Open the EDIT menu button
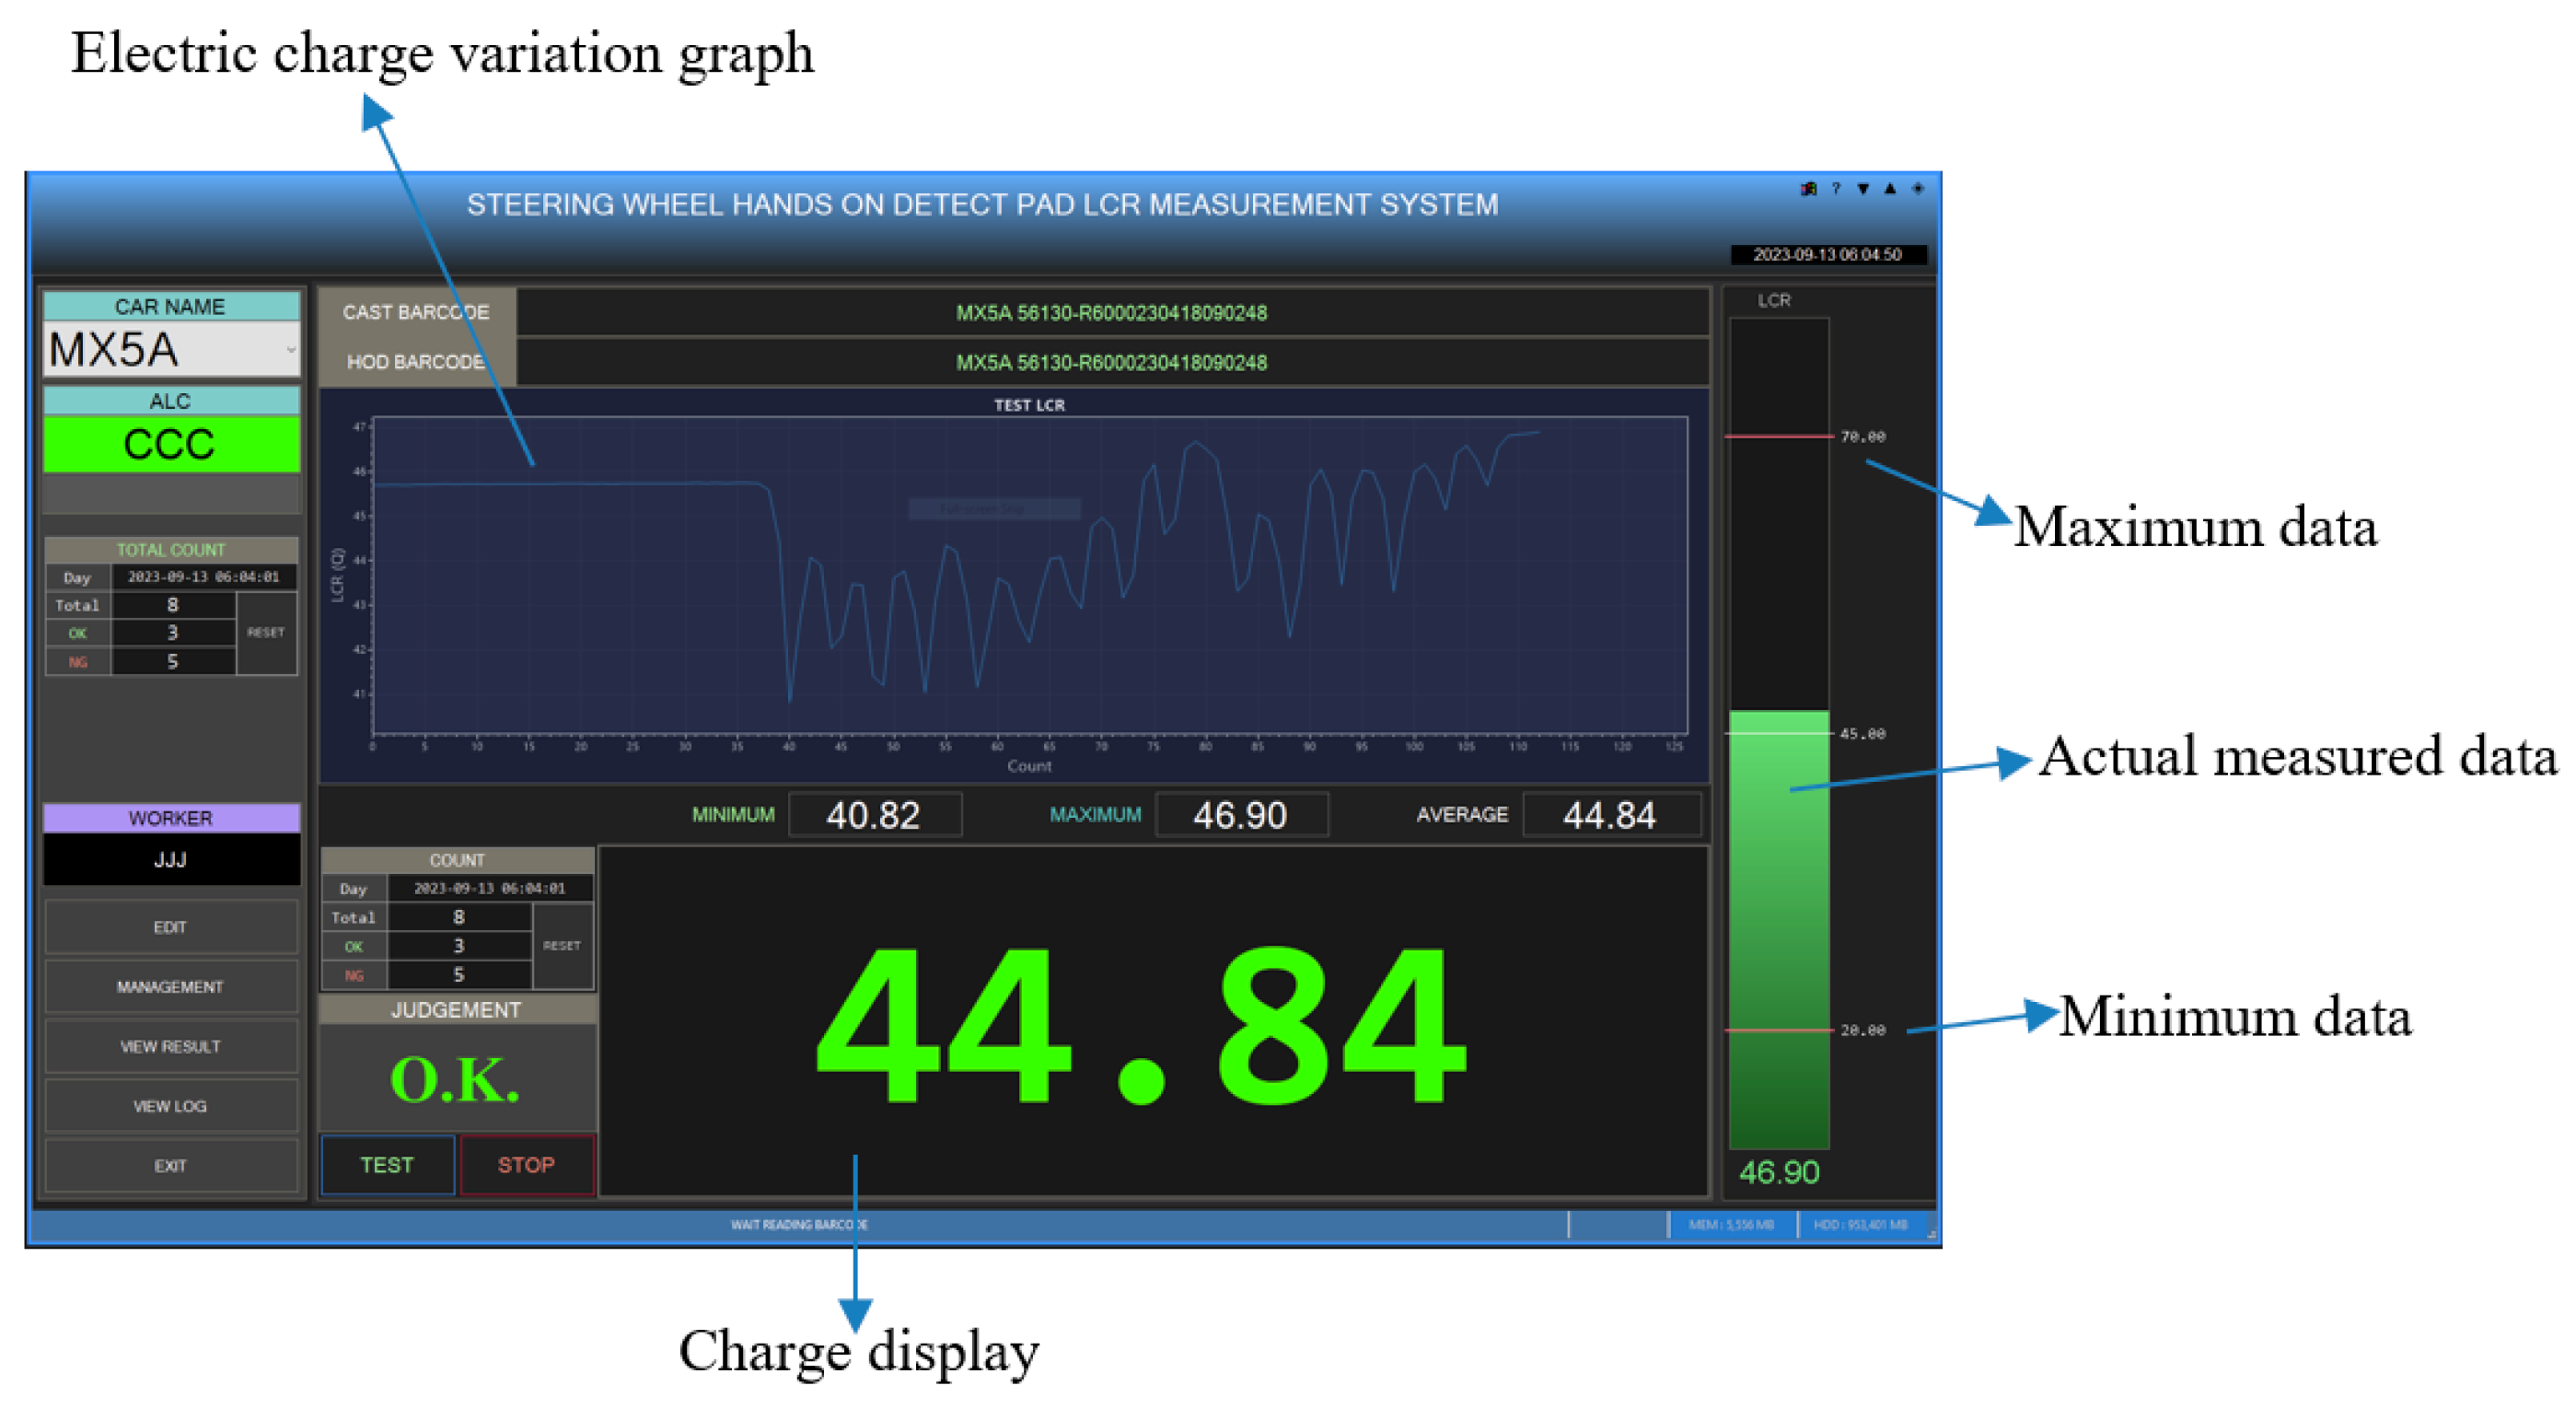The height and width of the screenshot is (1409, 2576). click(170, 928)
